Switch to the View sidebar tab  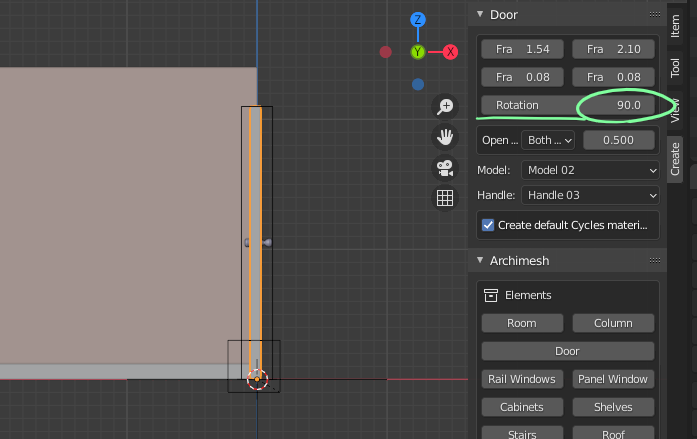[675, 110]
